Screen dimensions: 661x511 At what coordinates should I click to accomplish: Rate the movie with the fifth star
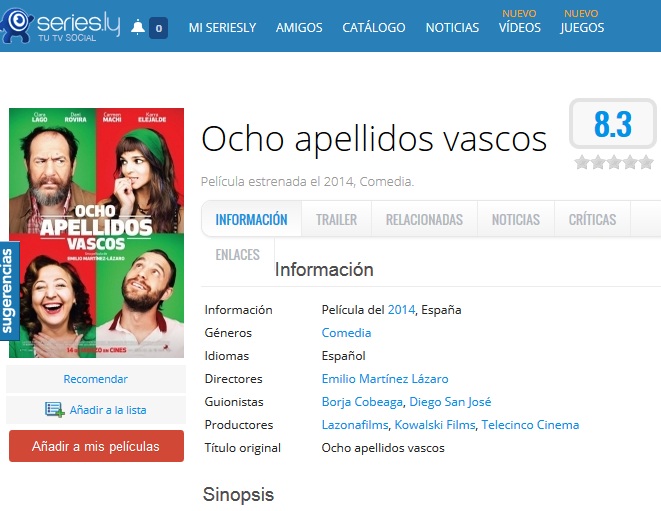pyautogui.click(x=646, y=162)
